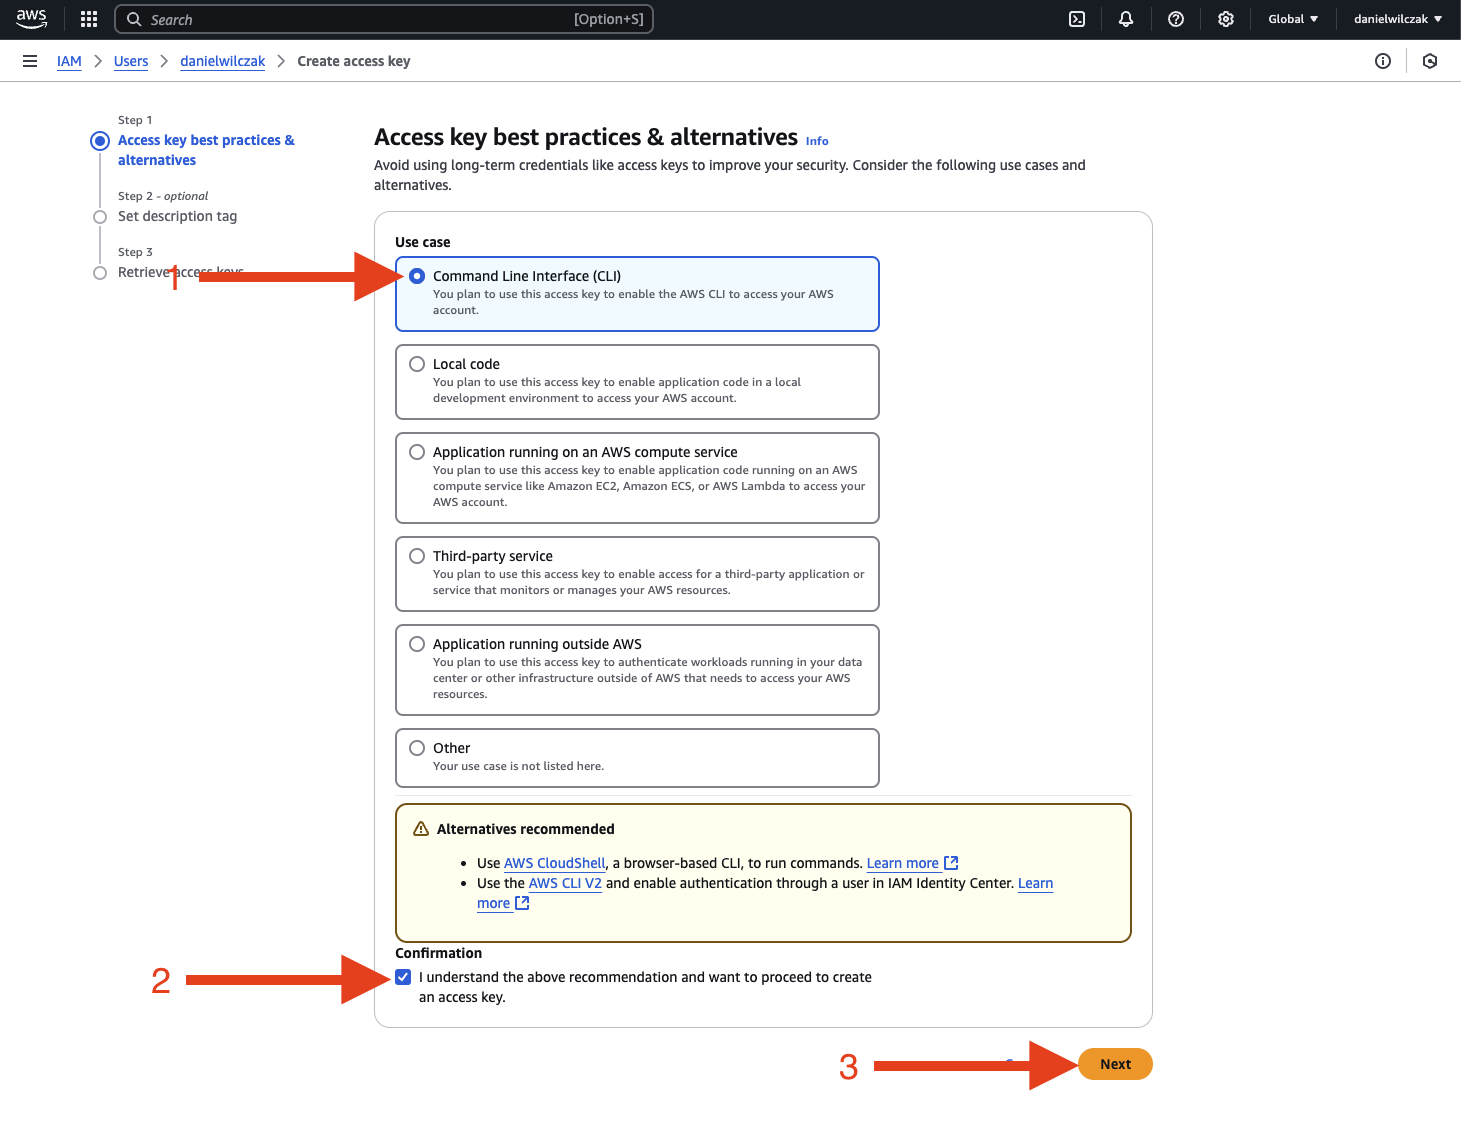
Task: Open the AWS CloudShell link
Action: (555, 863)
